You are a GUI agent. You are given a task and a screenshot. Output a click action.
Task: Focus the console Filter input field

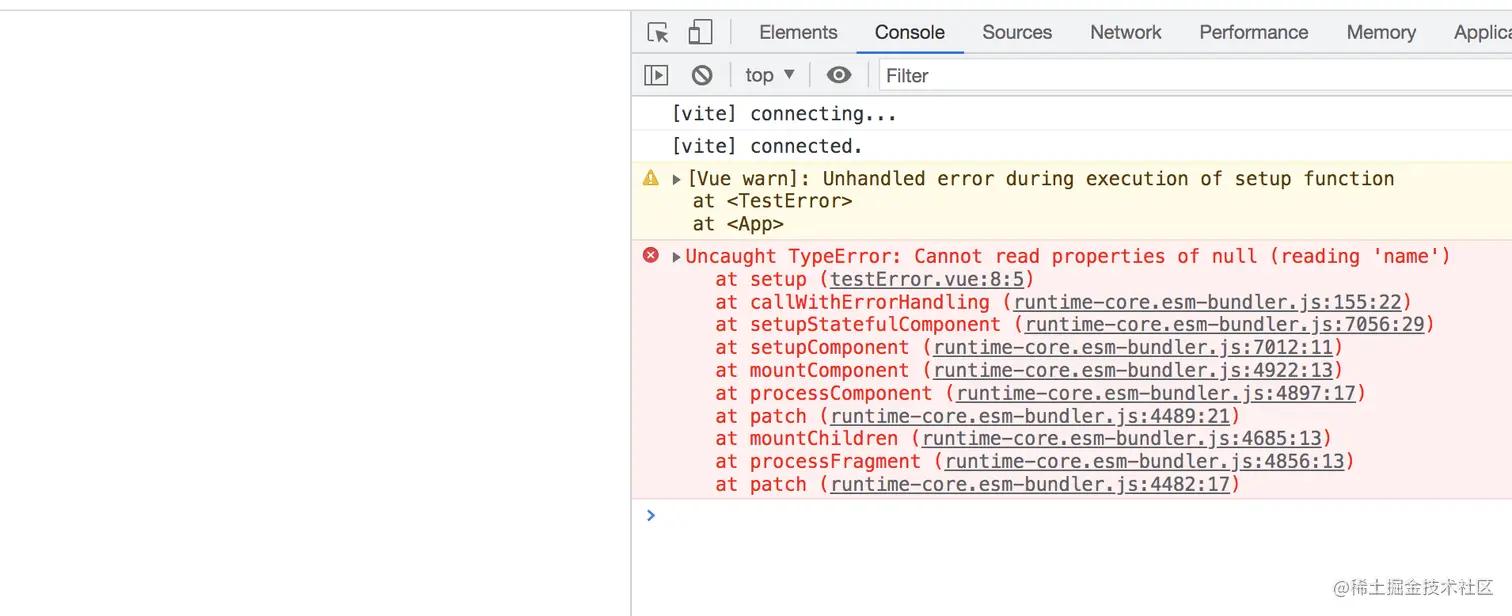(1190, 75)
